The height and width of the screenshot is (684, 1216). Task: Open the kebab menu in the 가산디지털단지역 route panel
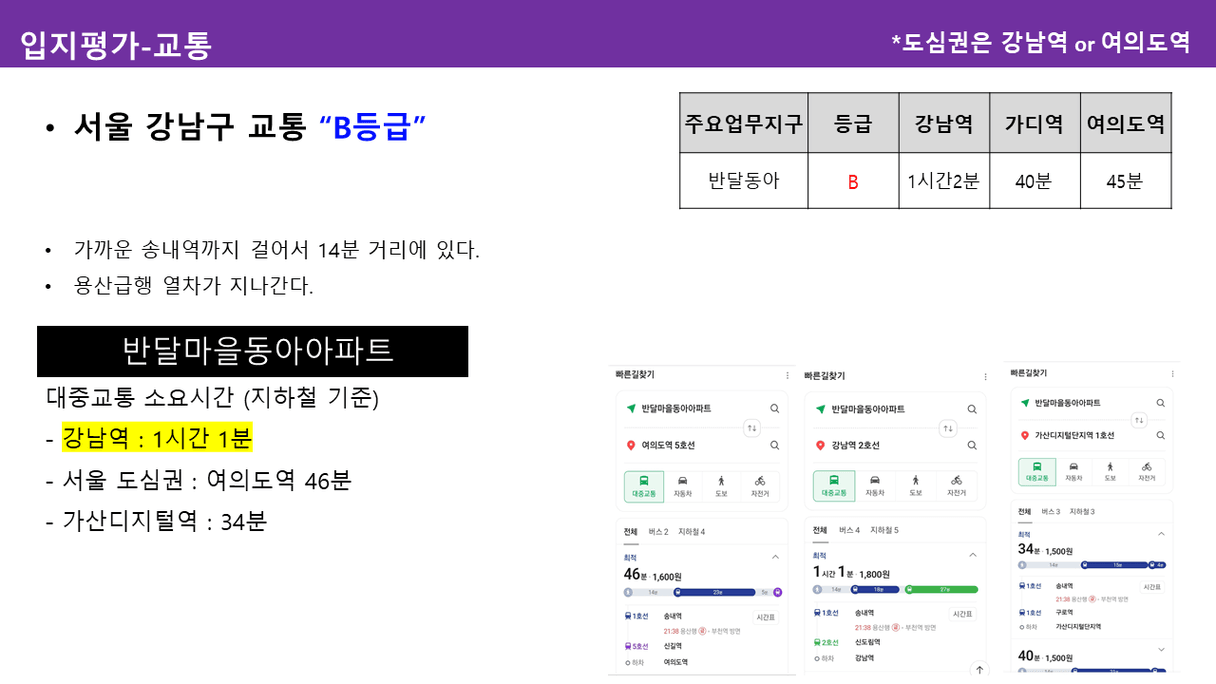(x=1172, y=373)
